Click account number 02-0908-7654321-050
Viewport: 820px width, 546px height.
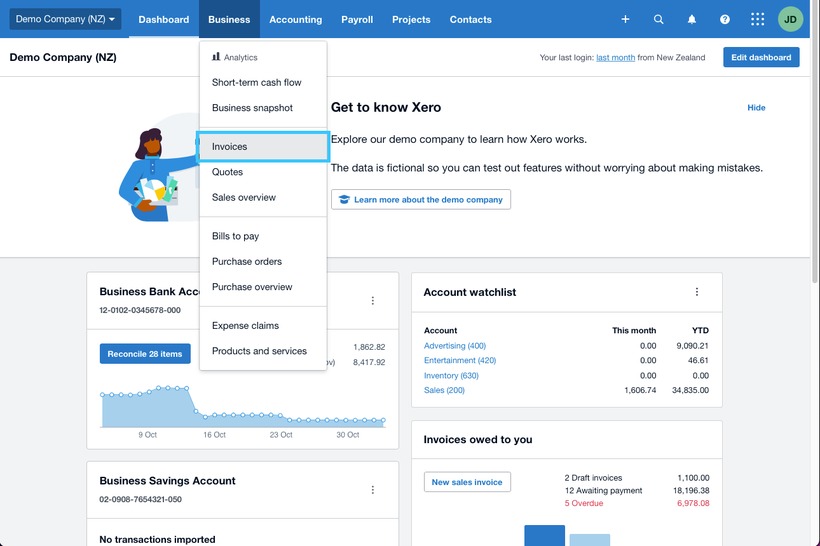[x=141, y=499]
